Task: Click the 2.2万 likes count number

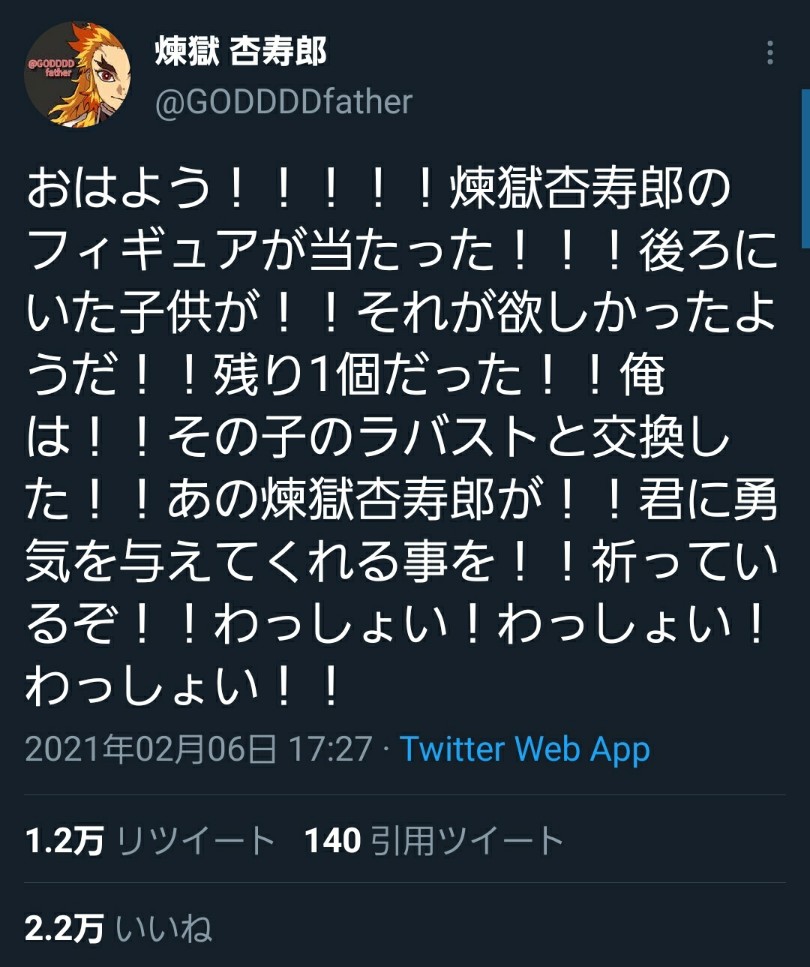Action: point(64,929)
